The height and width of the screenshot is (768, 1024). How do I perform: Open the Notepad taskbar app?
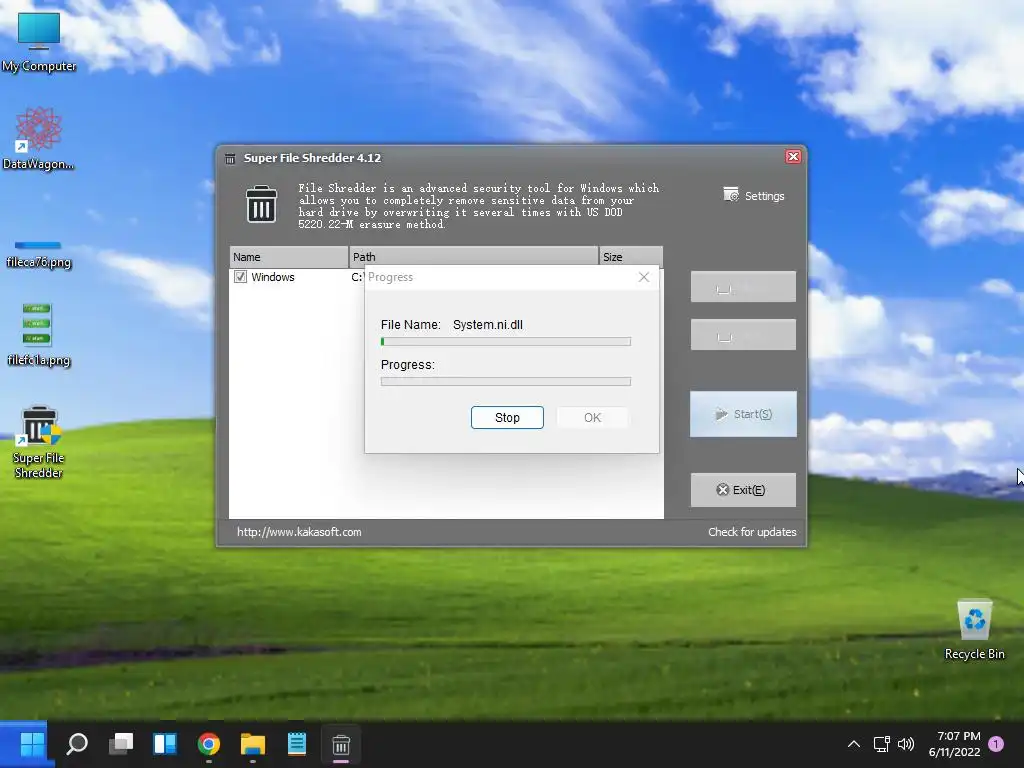pos(296,744)
